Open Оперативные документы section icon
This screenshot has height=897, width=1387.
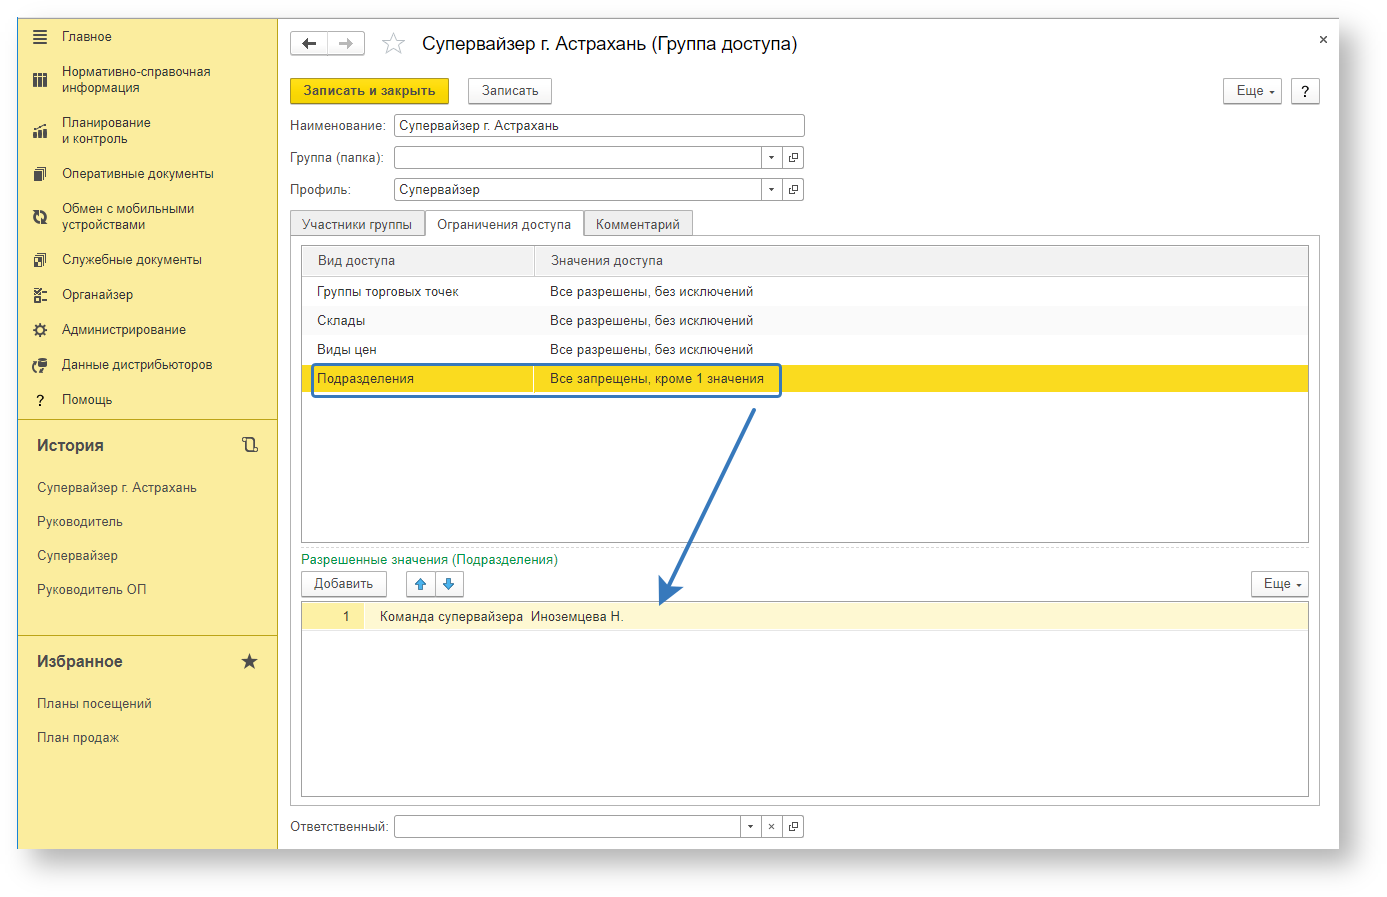pyautogui.click(x=40, y=174)
